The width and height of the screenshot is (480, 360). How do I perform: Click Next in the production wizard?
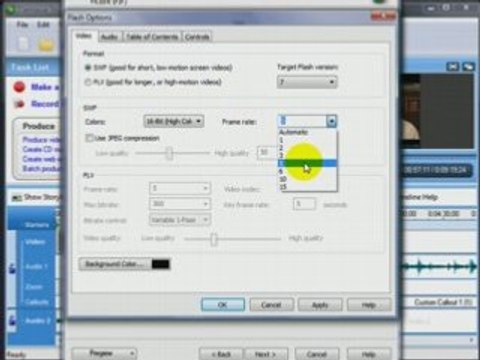click(x=266, y=354)
